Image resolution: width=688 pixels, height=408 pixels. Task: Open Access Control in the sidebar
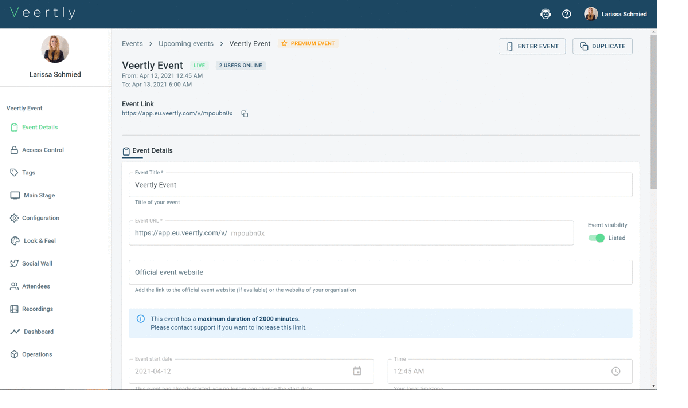point(37,150)
